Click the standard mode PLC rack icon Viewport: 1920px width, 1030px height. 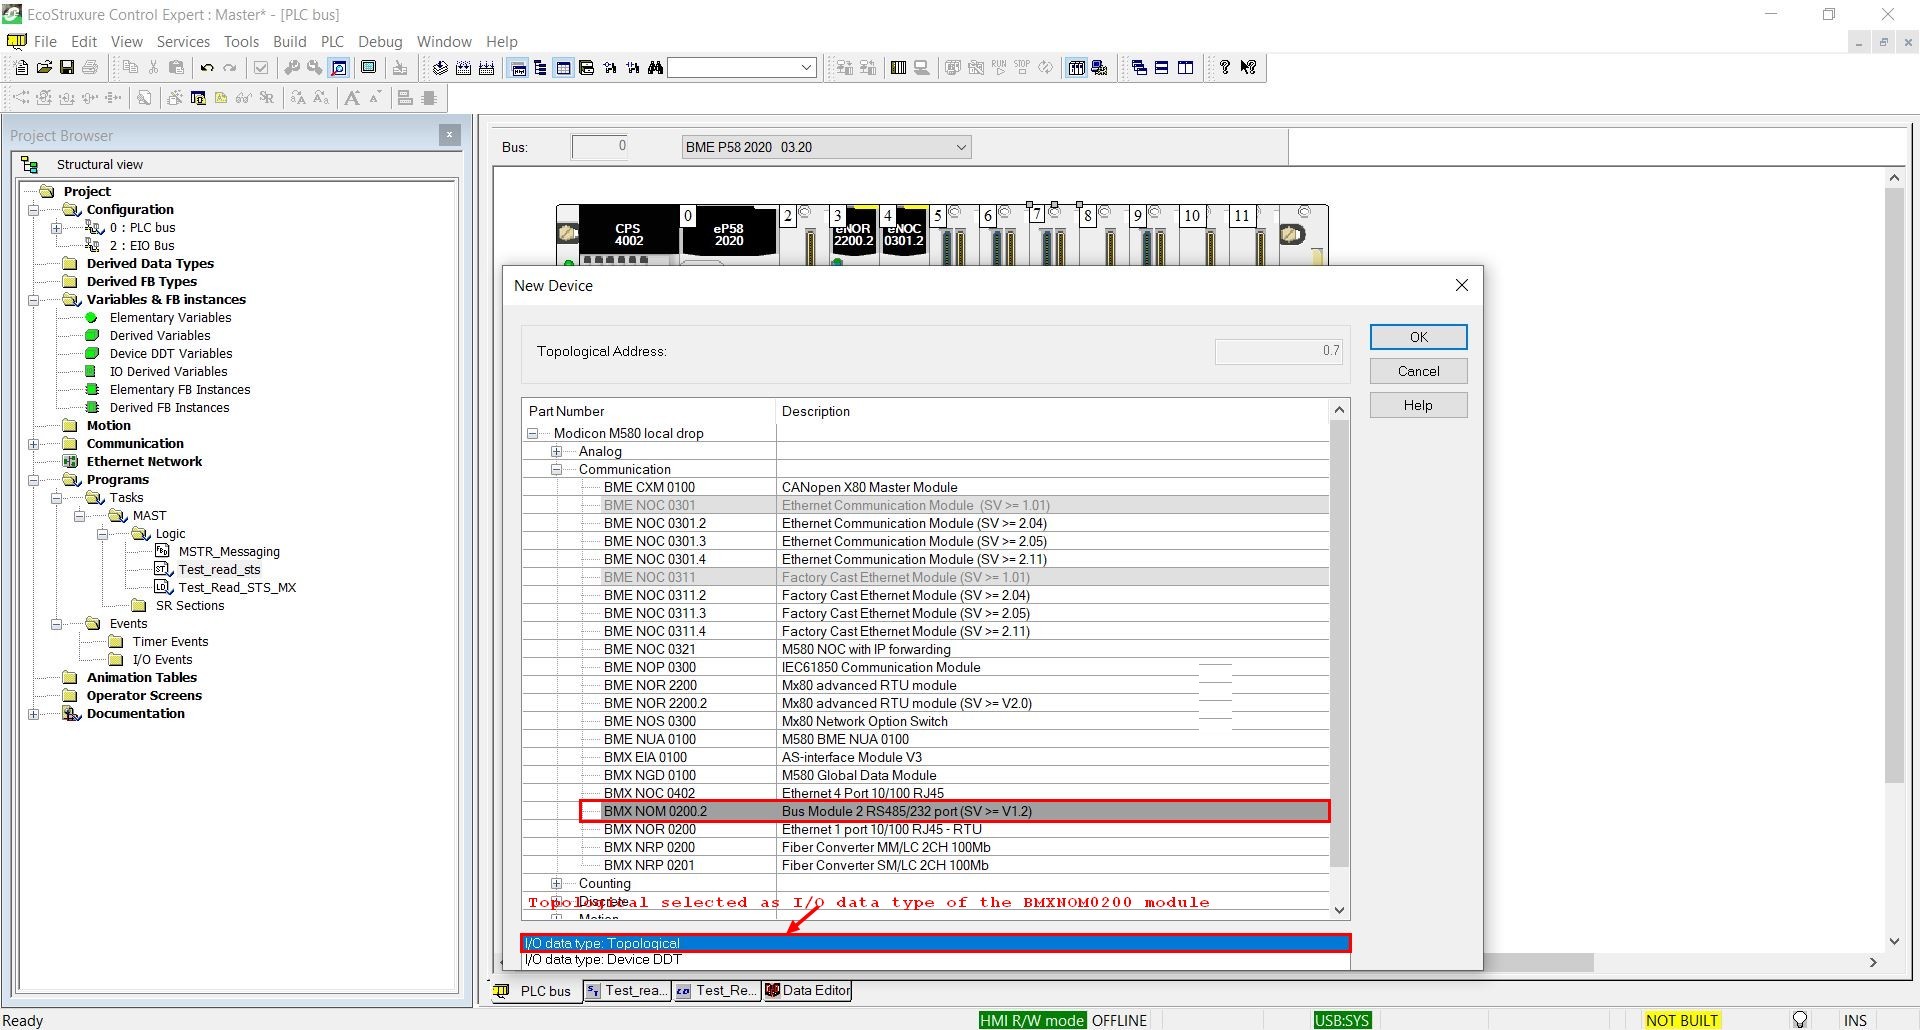tap(1077, 68)
